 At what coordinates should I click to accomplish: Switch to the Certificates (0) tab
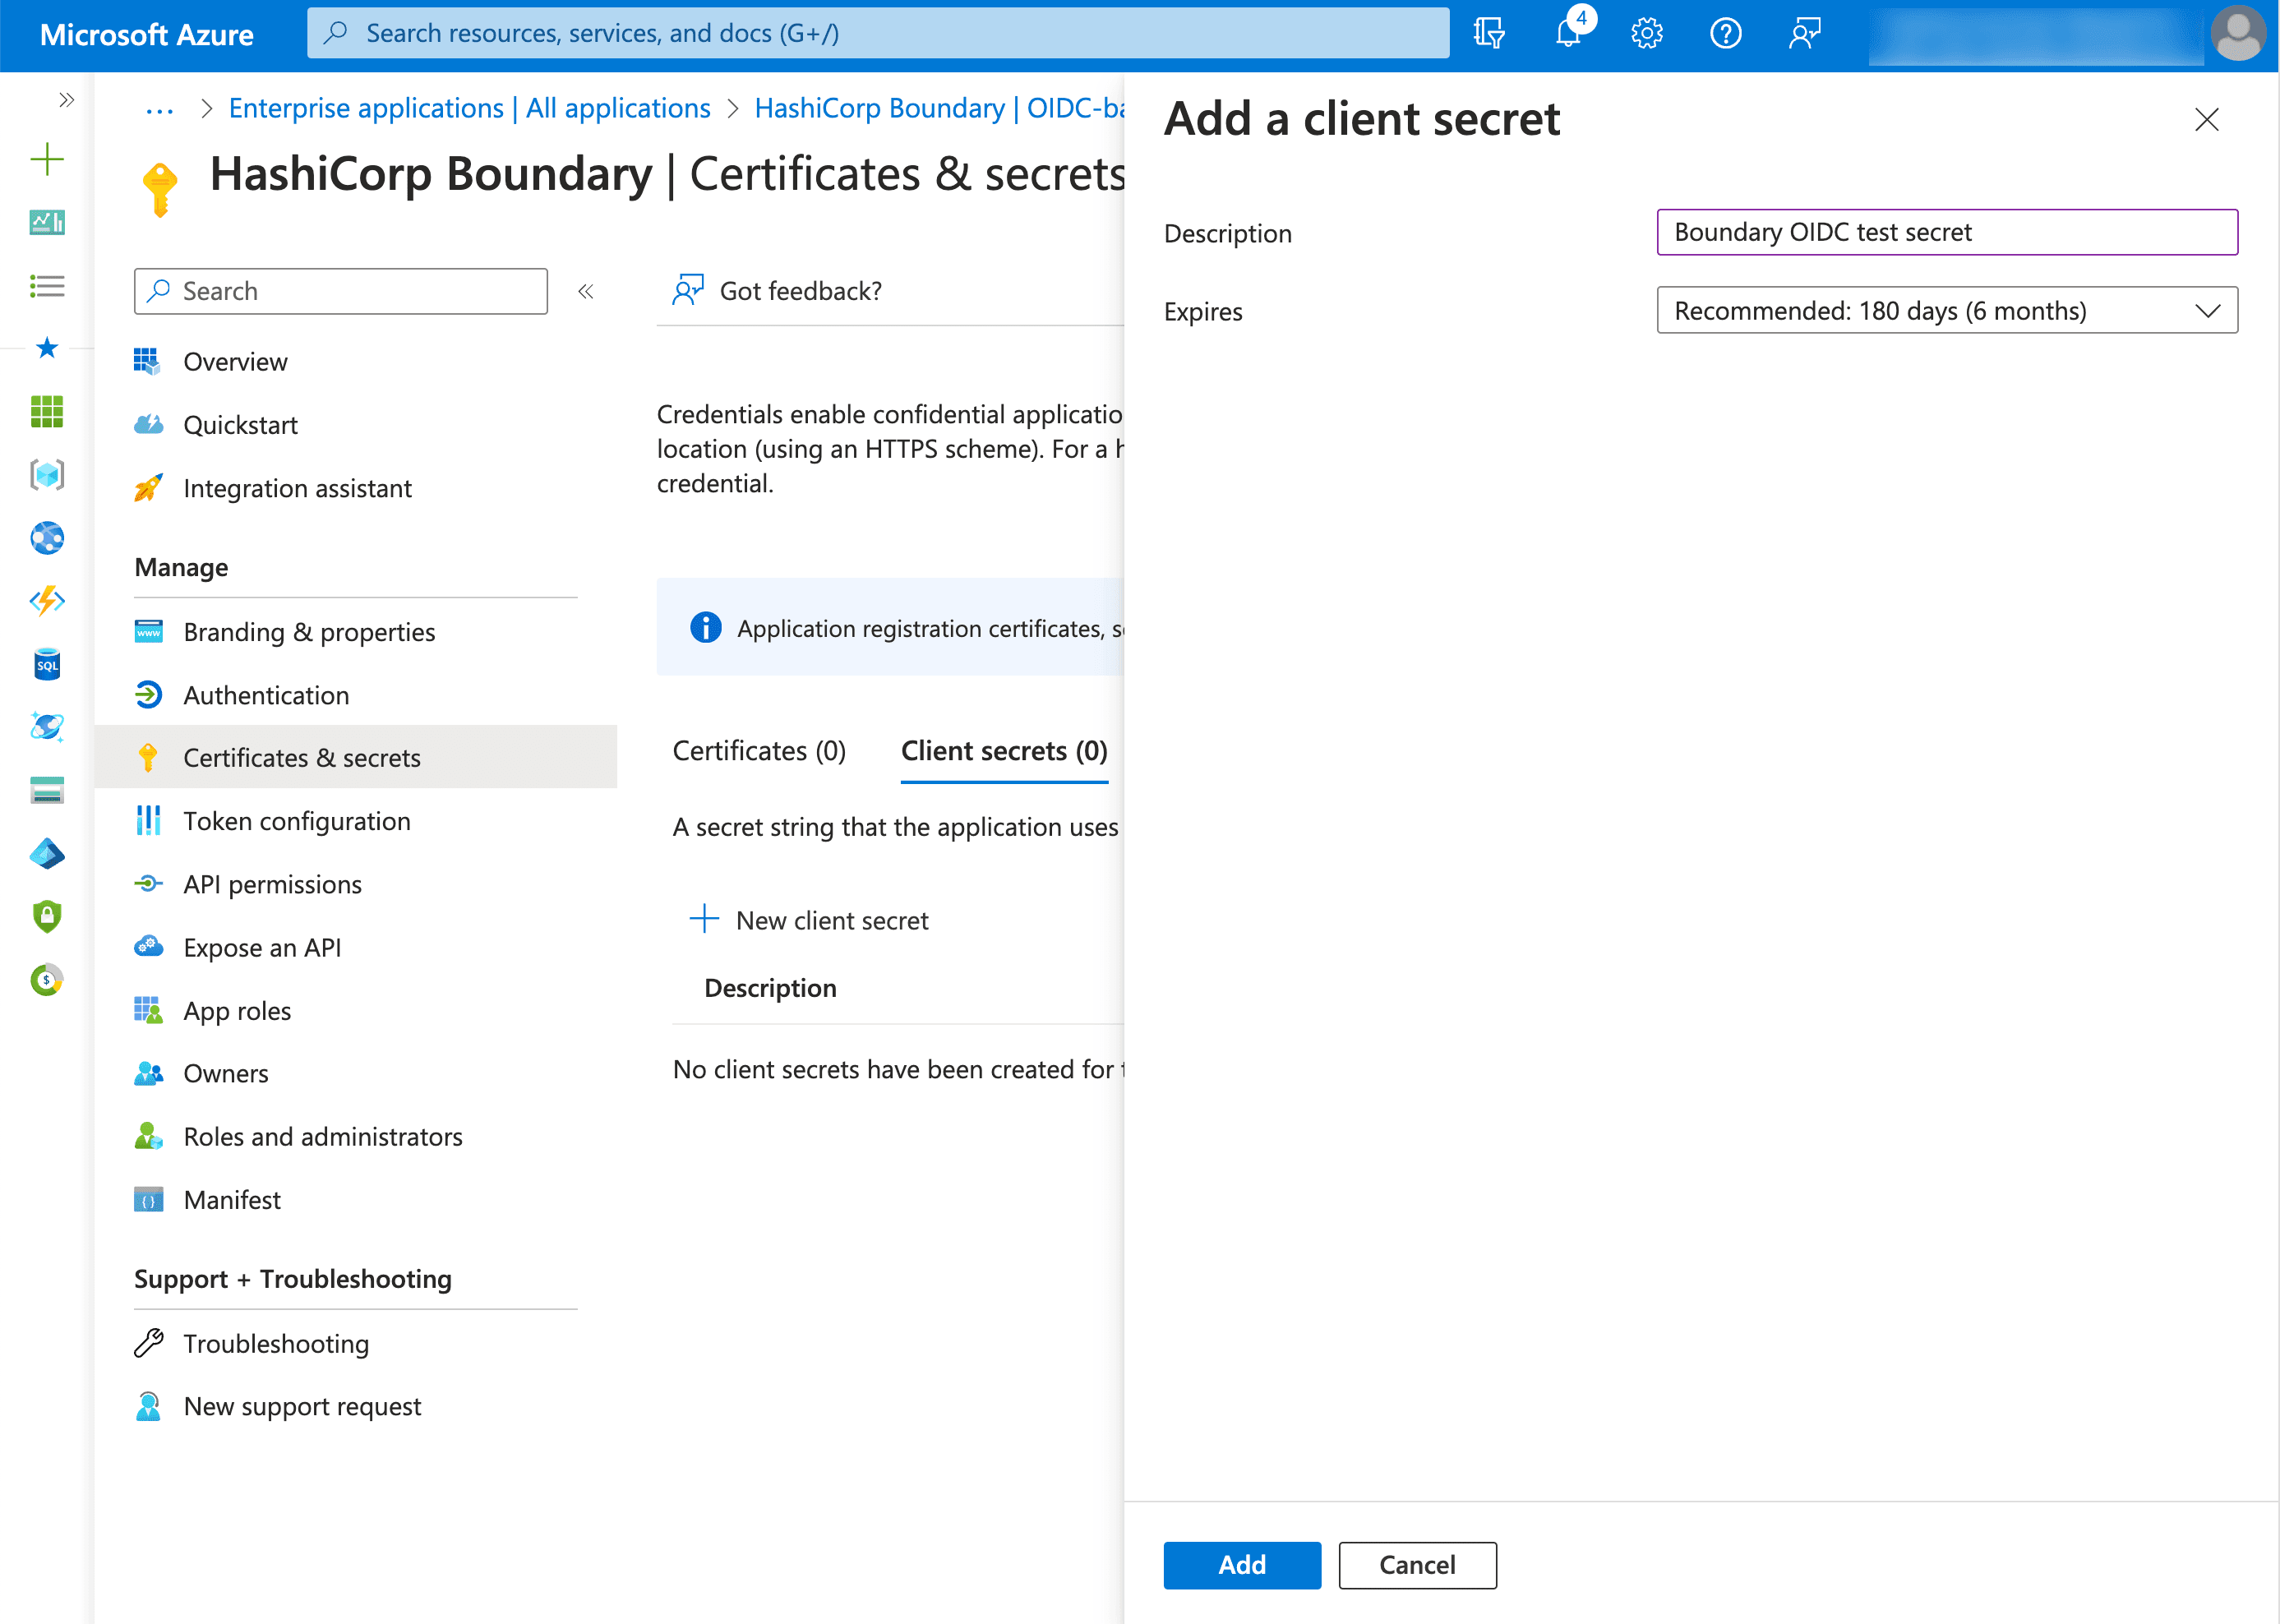(759, 751)
